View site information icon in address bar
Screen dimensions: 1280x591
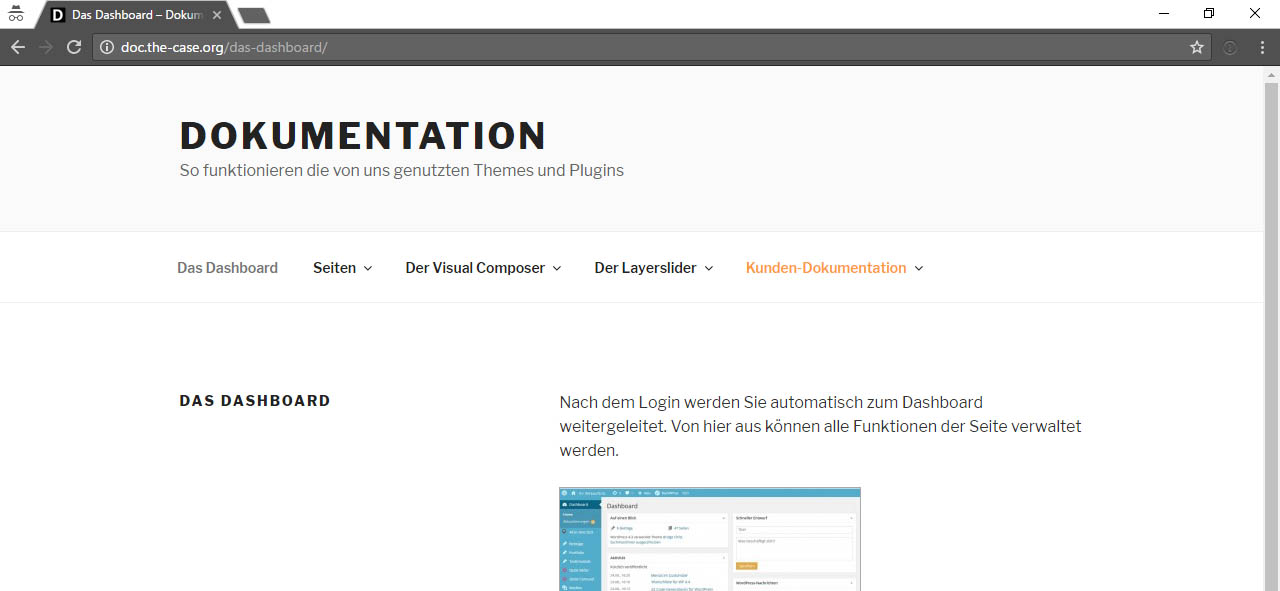pos(107,47)
